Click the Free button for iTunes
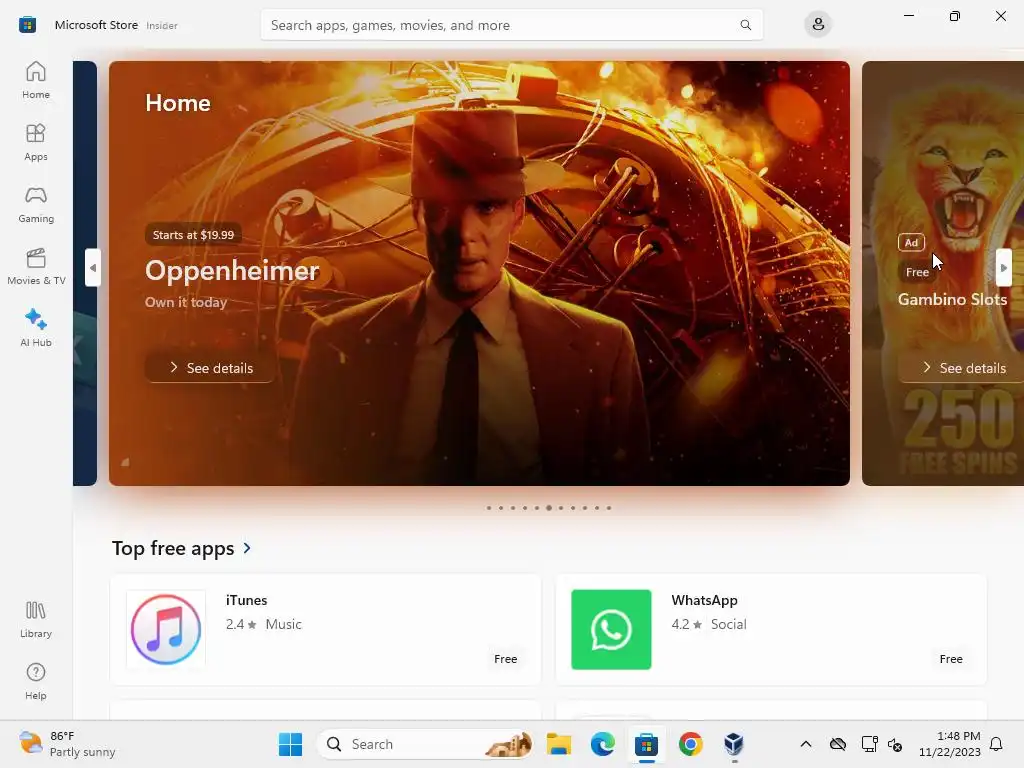The width and height of the screenshot is (1024, 768). click(505, 659)
